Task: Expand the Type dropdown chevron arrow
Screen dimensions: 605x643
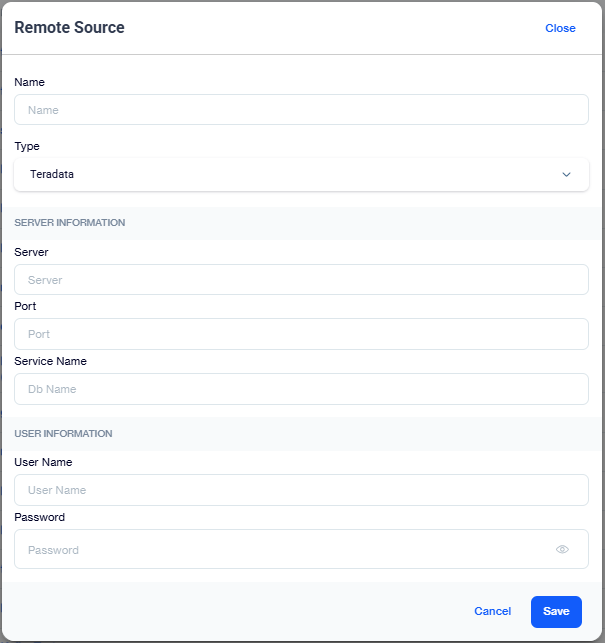Action: coord(566,174)
